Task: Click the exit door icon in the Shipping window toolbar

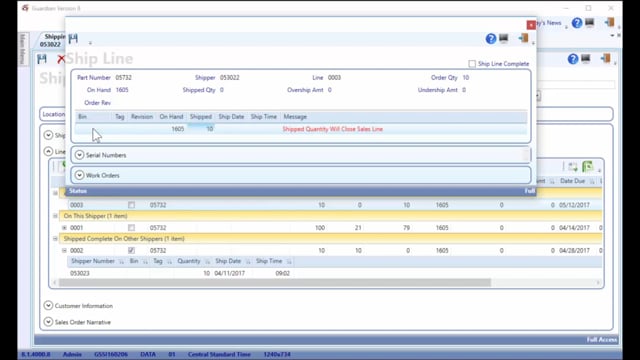Action: point(606,59)
